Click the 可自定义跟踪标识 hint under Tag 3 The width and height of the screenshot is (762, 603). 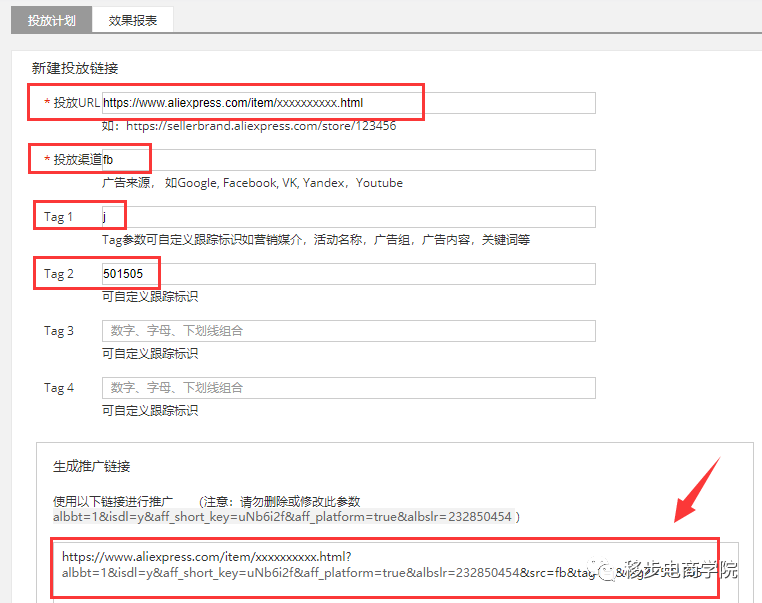(x=150, y=353)
